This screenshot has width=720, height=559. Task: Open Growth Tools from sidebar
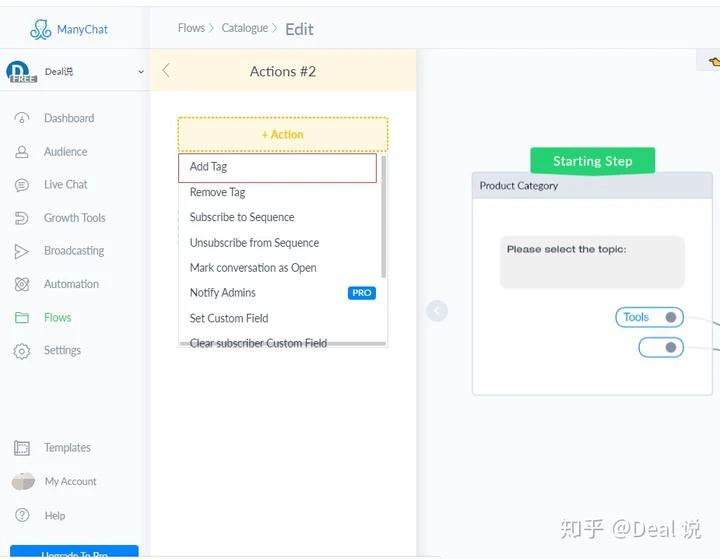click(75, 218)
